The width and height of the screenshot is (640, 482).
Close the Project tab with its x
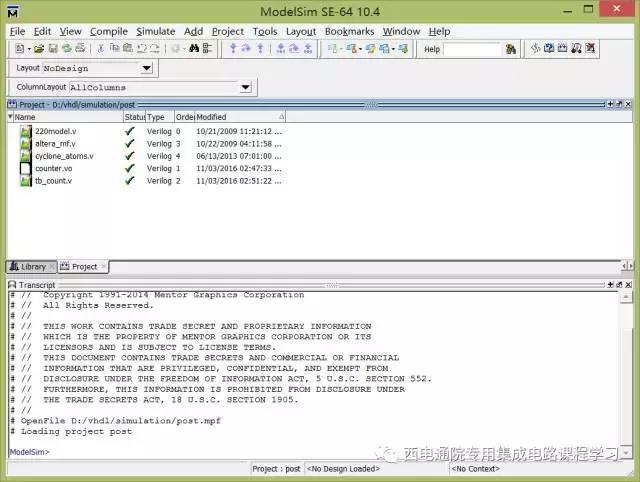[x=103, y=267]
